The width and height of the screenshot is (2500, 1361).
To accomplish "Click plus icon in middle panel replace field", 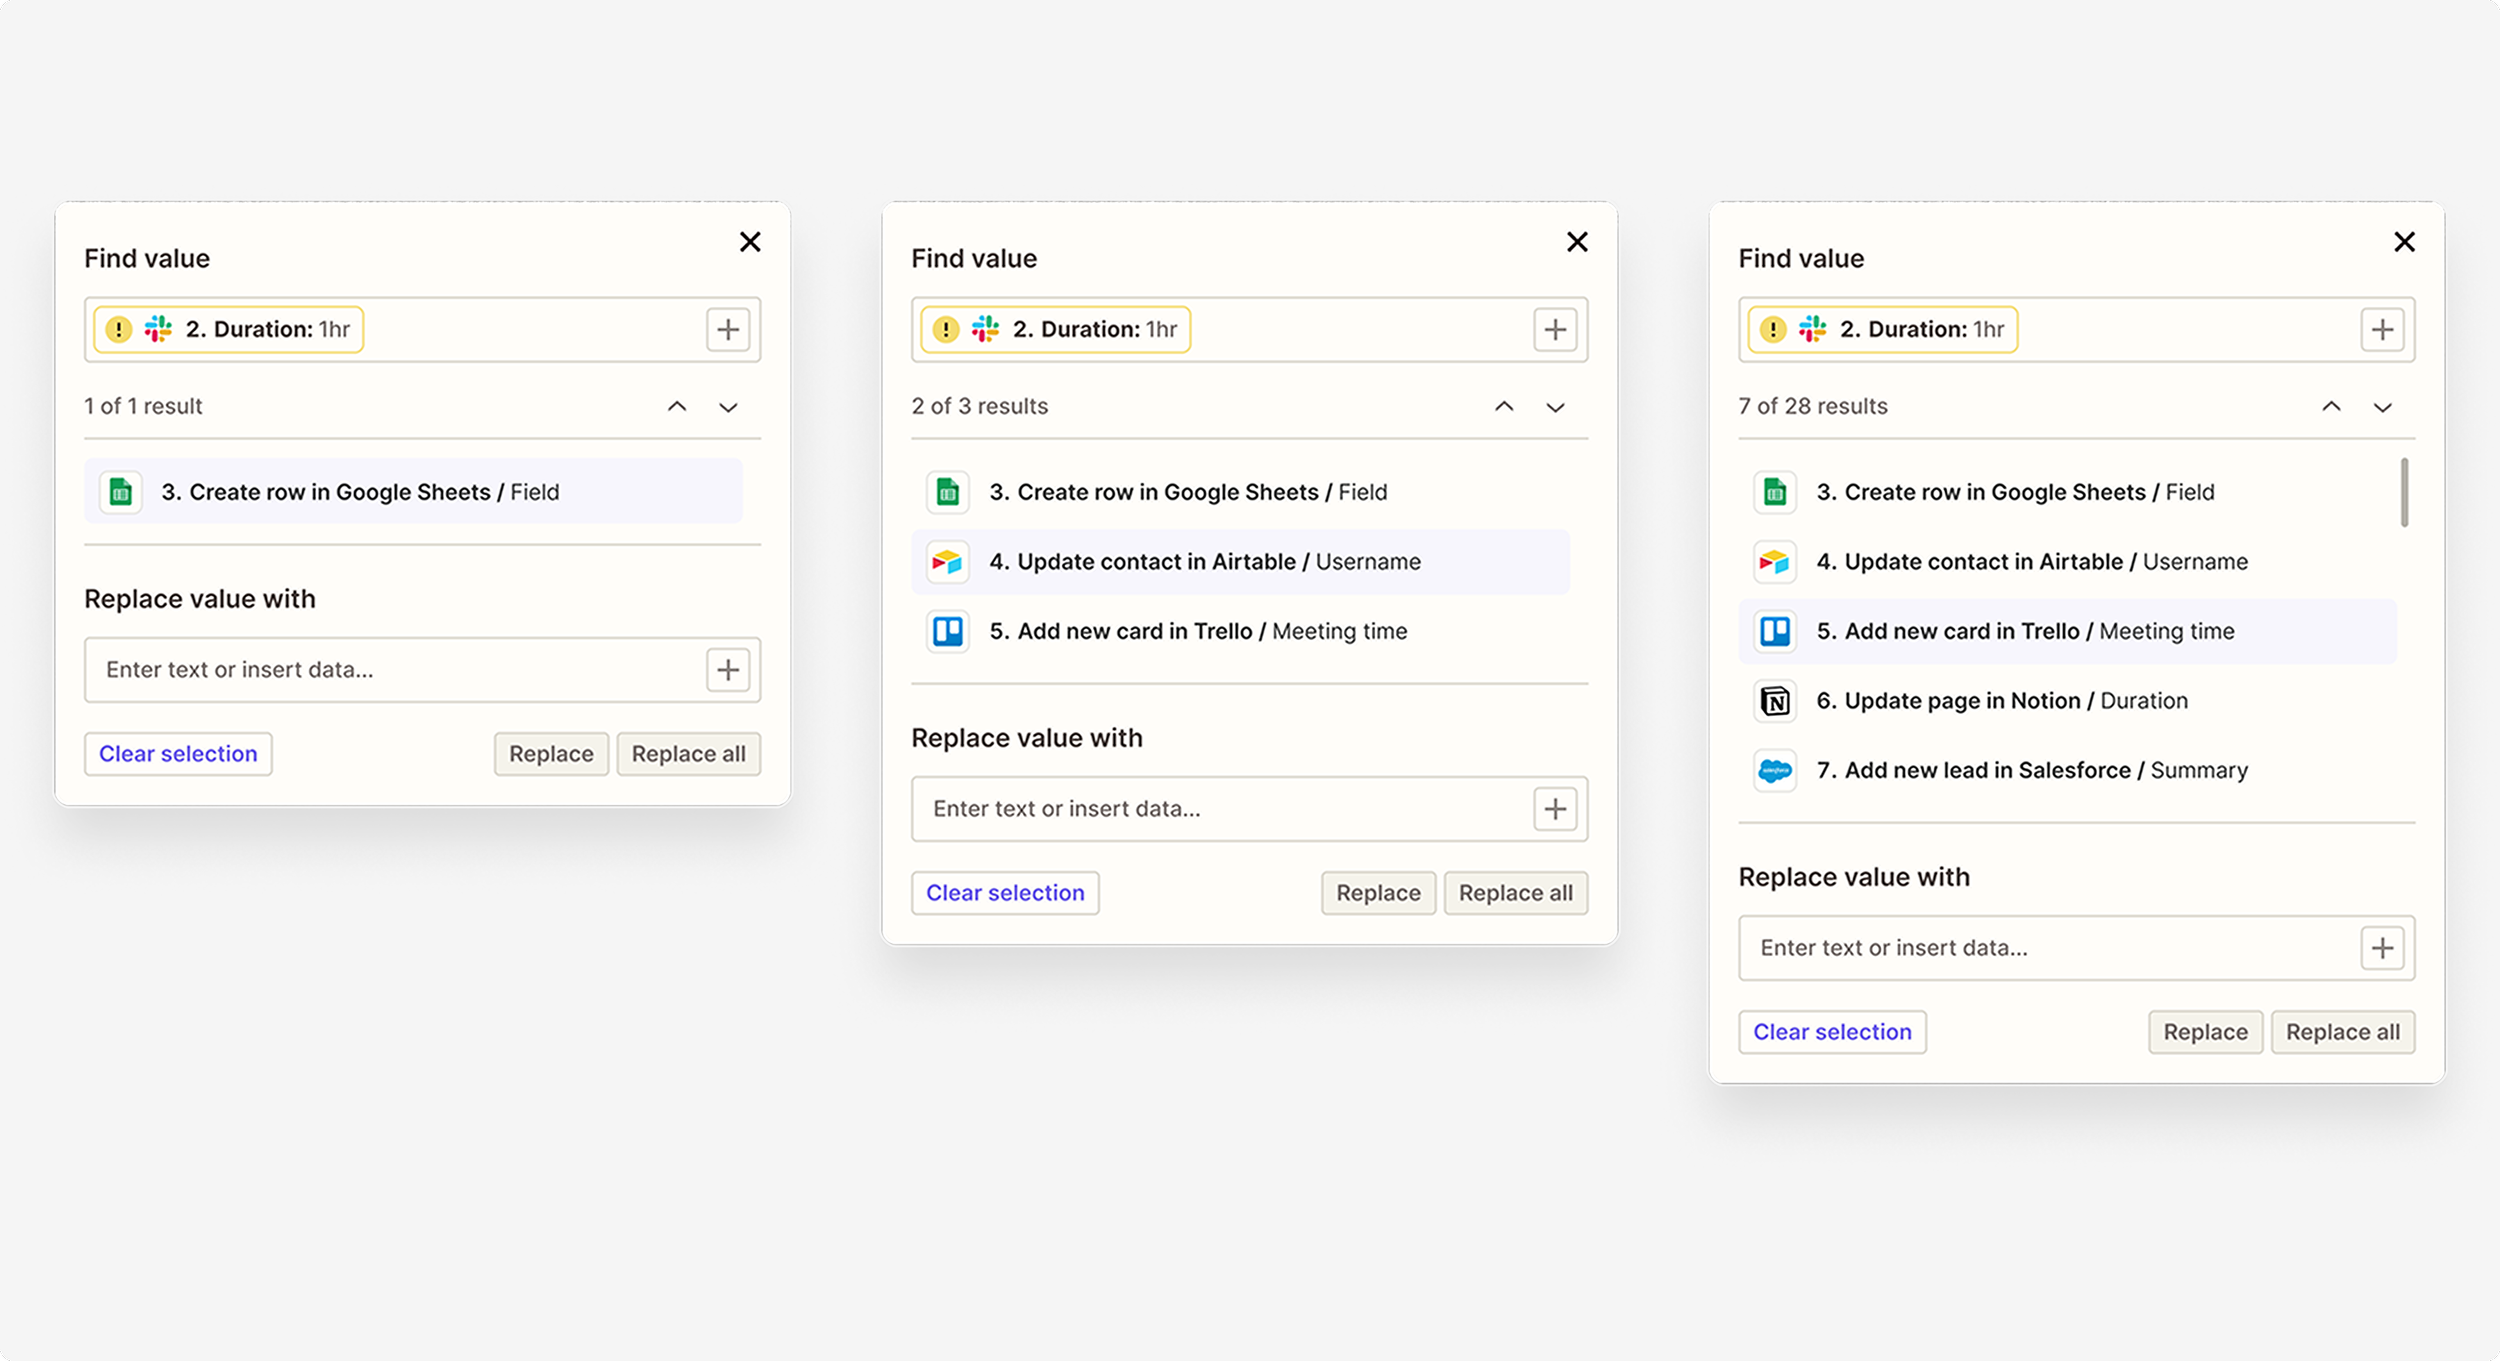I will click(1555, 809).
